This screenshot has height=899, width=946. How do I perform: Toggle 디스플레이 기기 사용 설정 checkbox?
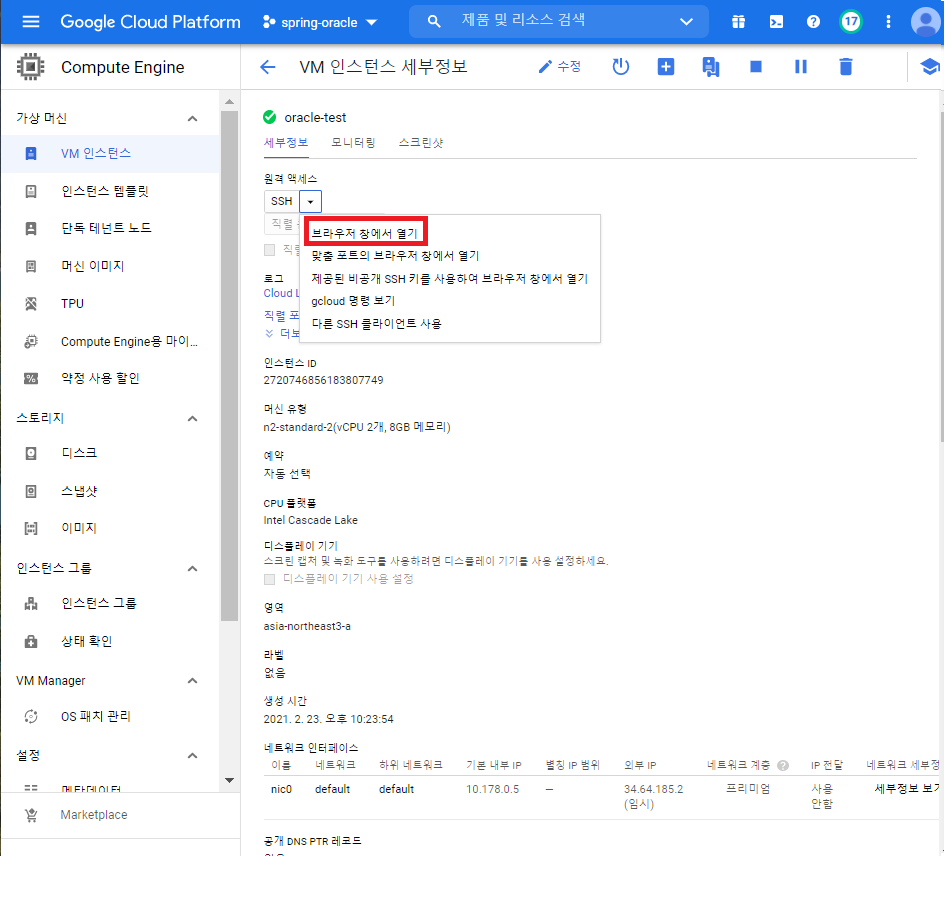[x=270, y=579]
